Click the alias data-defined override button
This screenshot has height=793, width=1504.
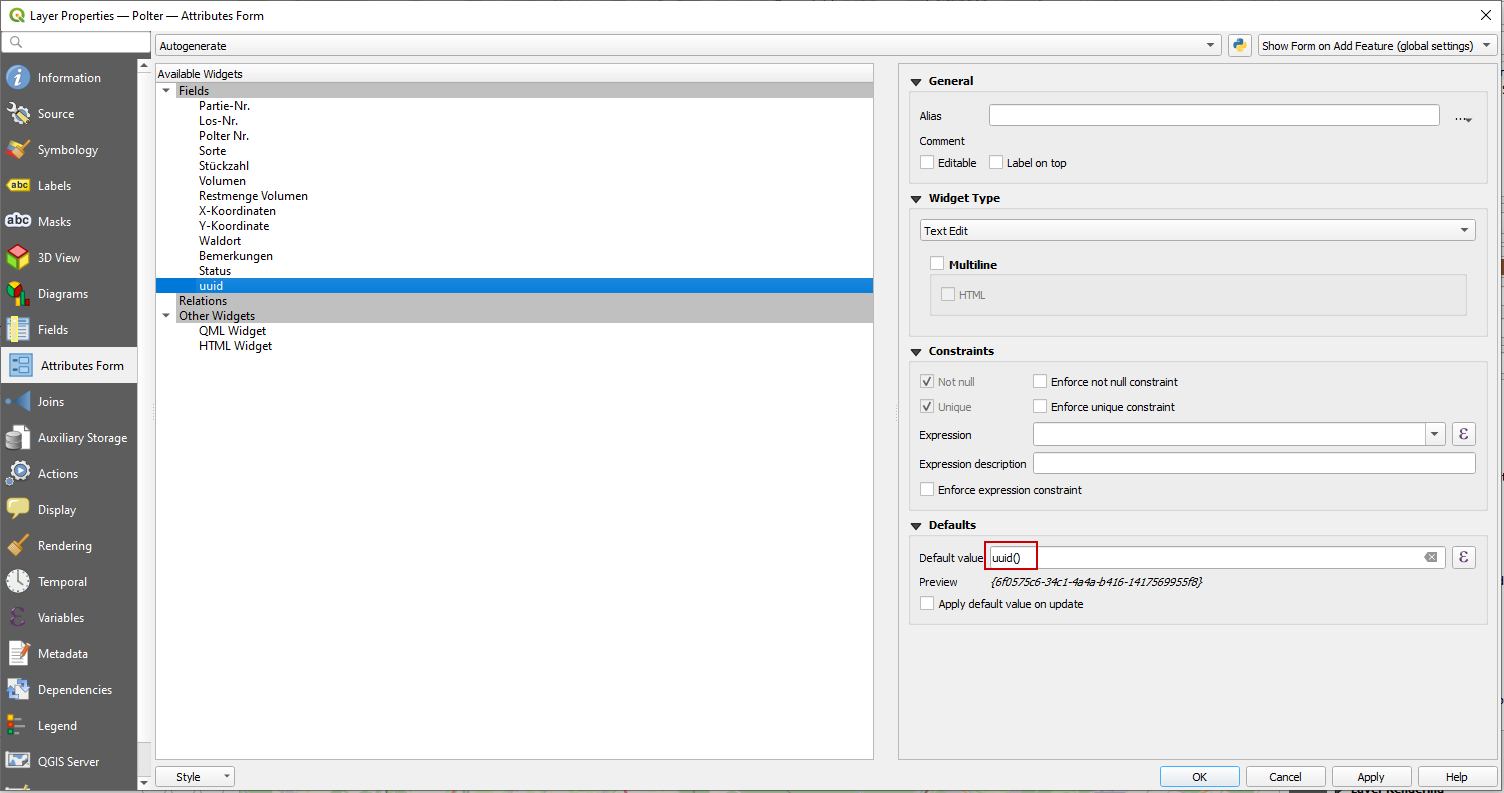[x=1463, y=117]
